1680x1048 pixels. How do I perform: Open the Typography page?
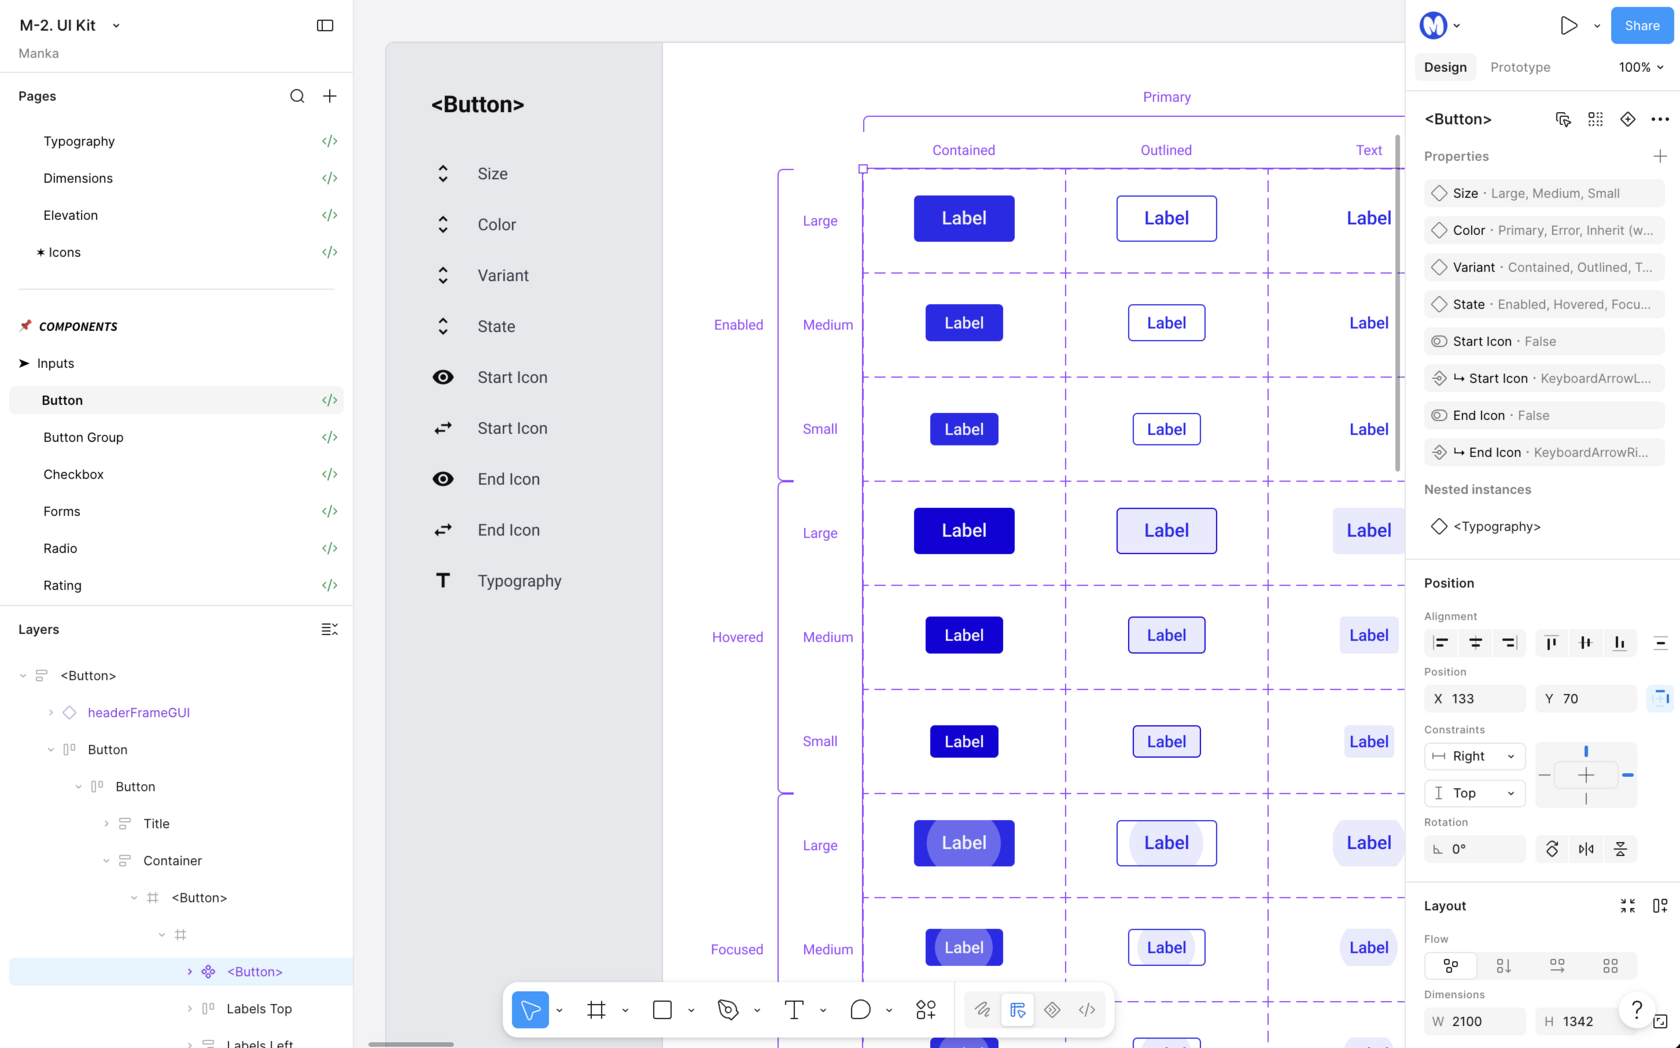click(79, 141)
